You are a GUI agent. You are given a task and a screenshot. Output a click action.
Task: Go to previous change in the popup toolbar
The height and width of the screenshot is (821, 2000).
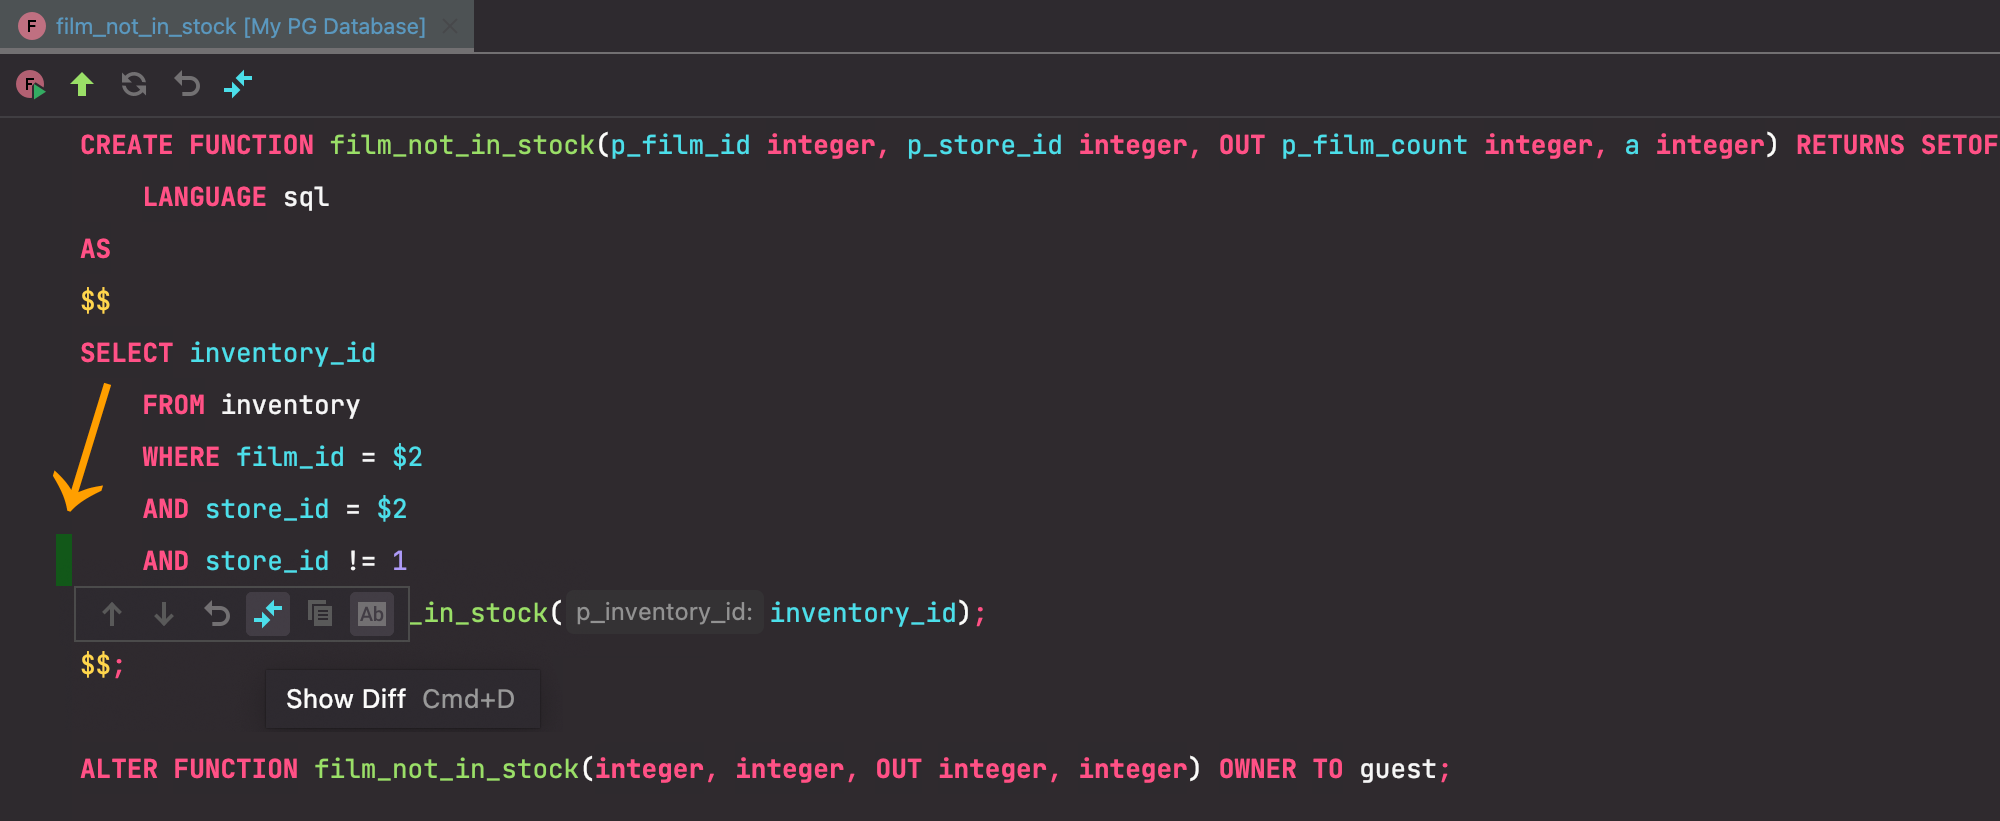point(112,614)
